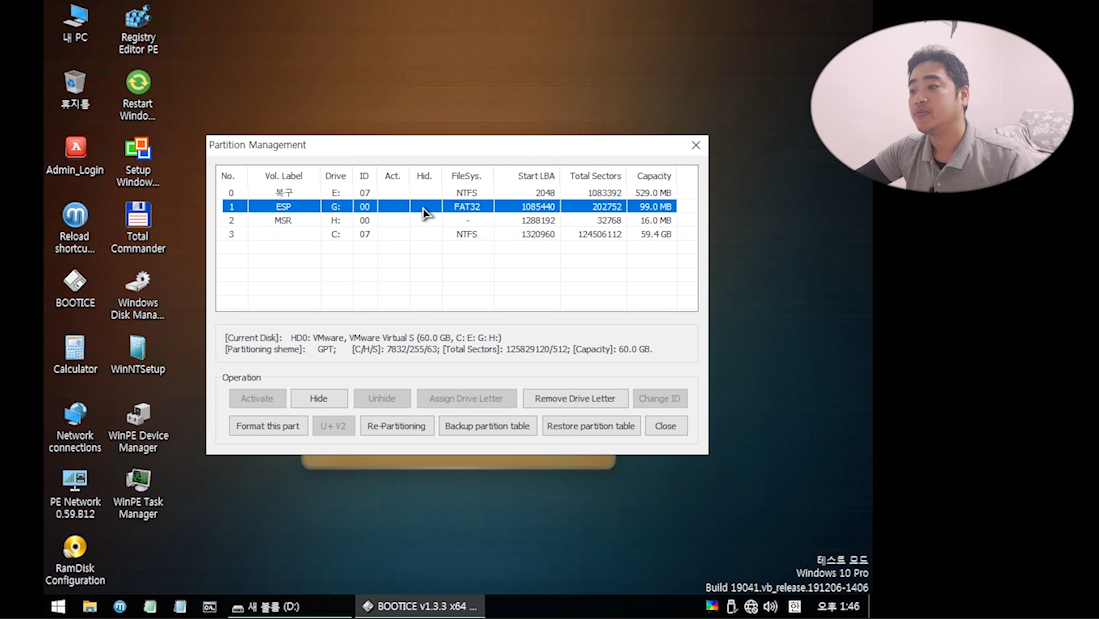The height and width of the screenshot is (619, 1099).
Task: Click the Total Sectors column header
Action: [x=594, y=176]
